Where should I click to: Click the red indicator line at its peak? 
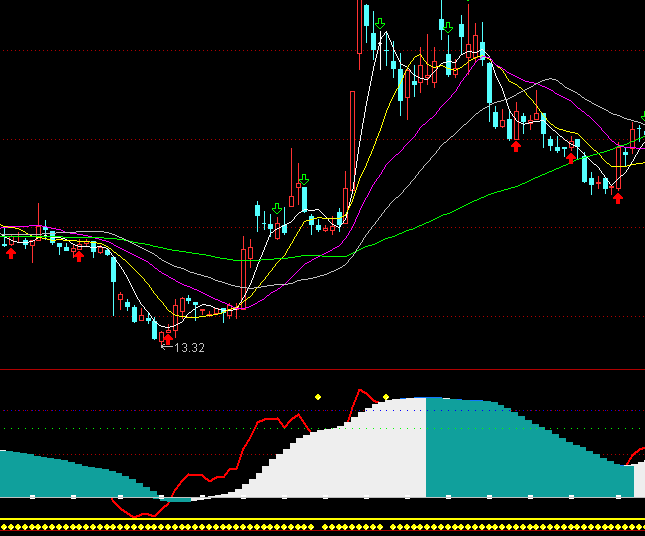point(363,390)
